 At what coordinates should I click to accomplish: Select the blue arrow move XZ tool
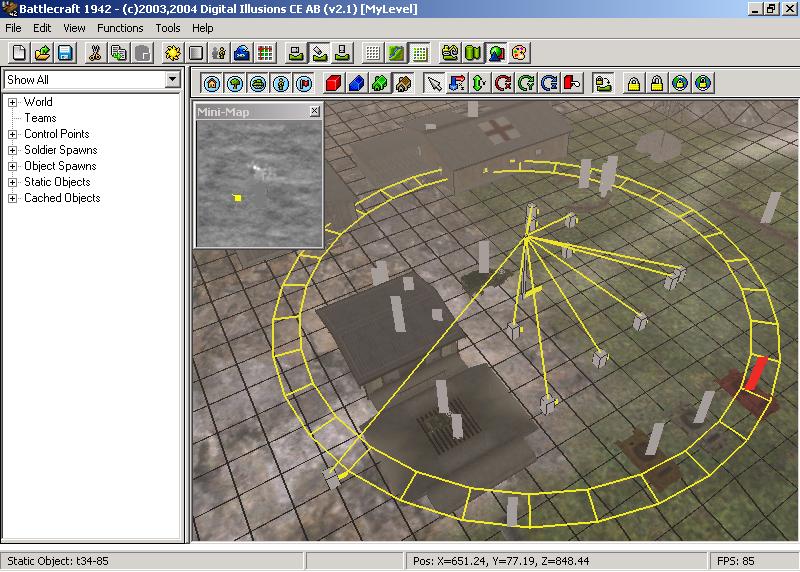pyautogui.click(x=457, y=83)
